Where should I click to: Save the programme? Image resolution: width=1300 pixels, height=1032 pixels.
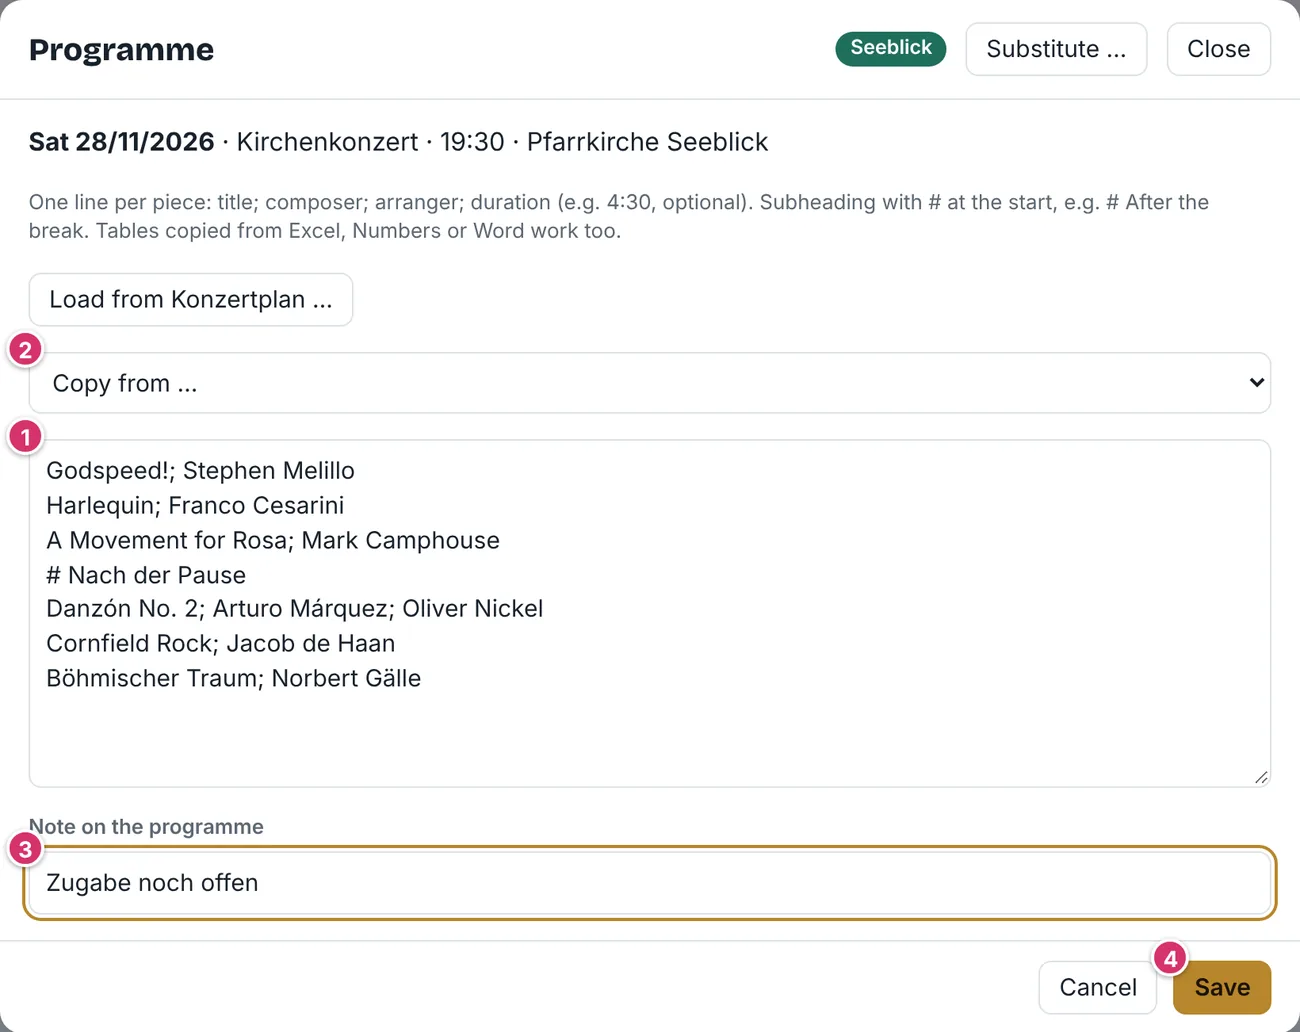(1222, 987)
